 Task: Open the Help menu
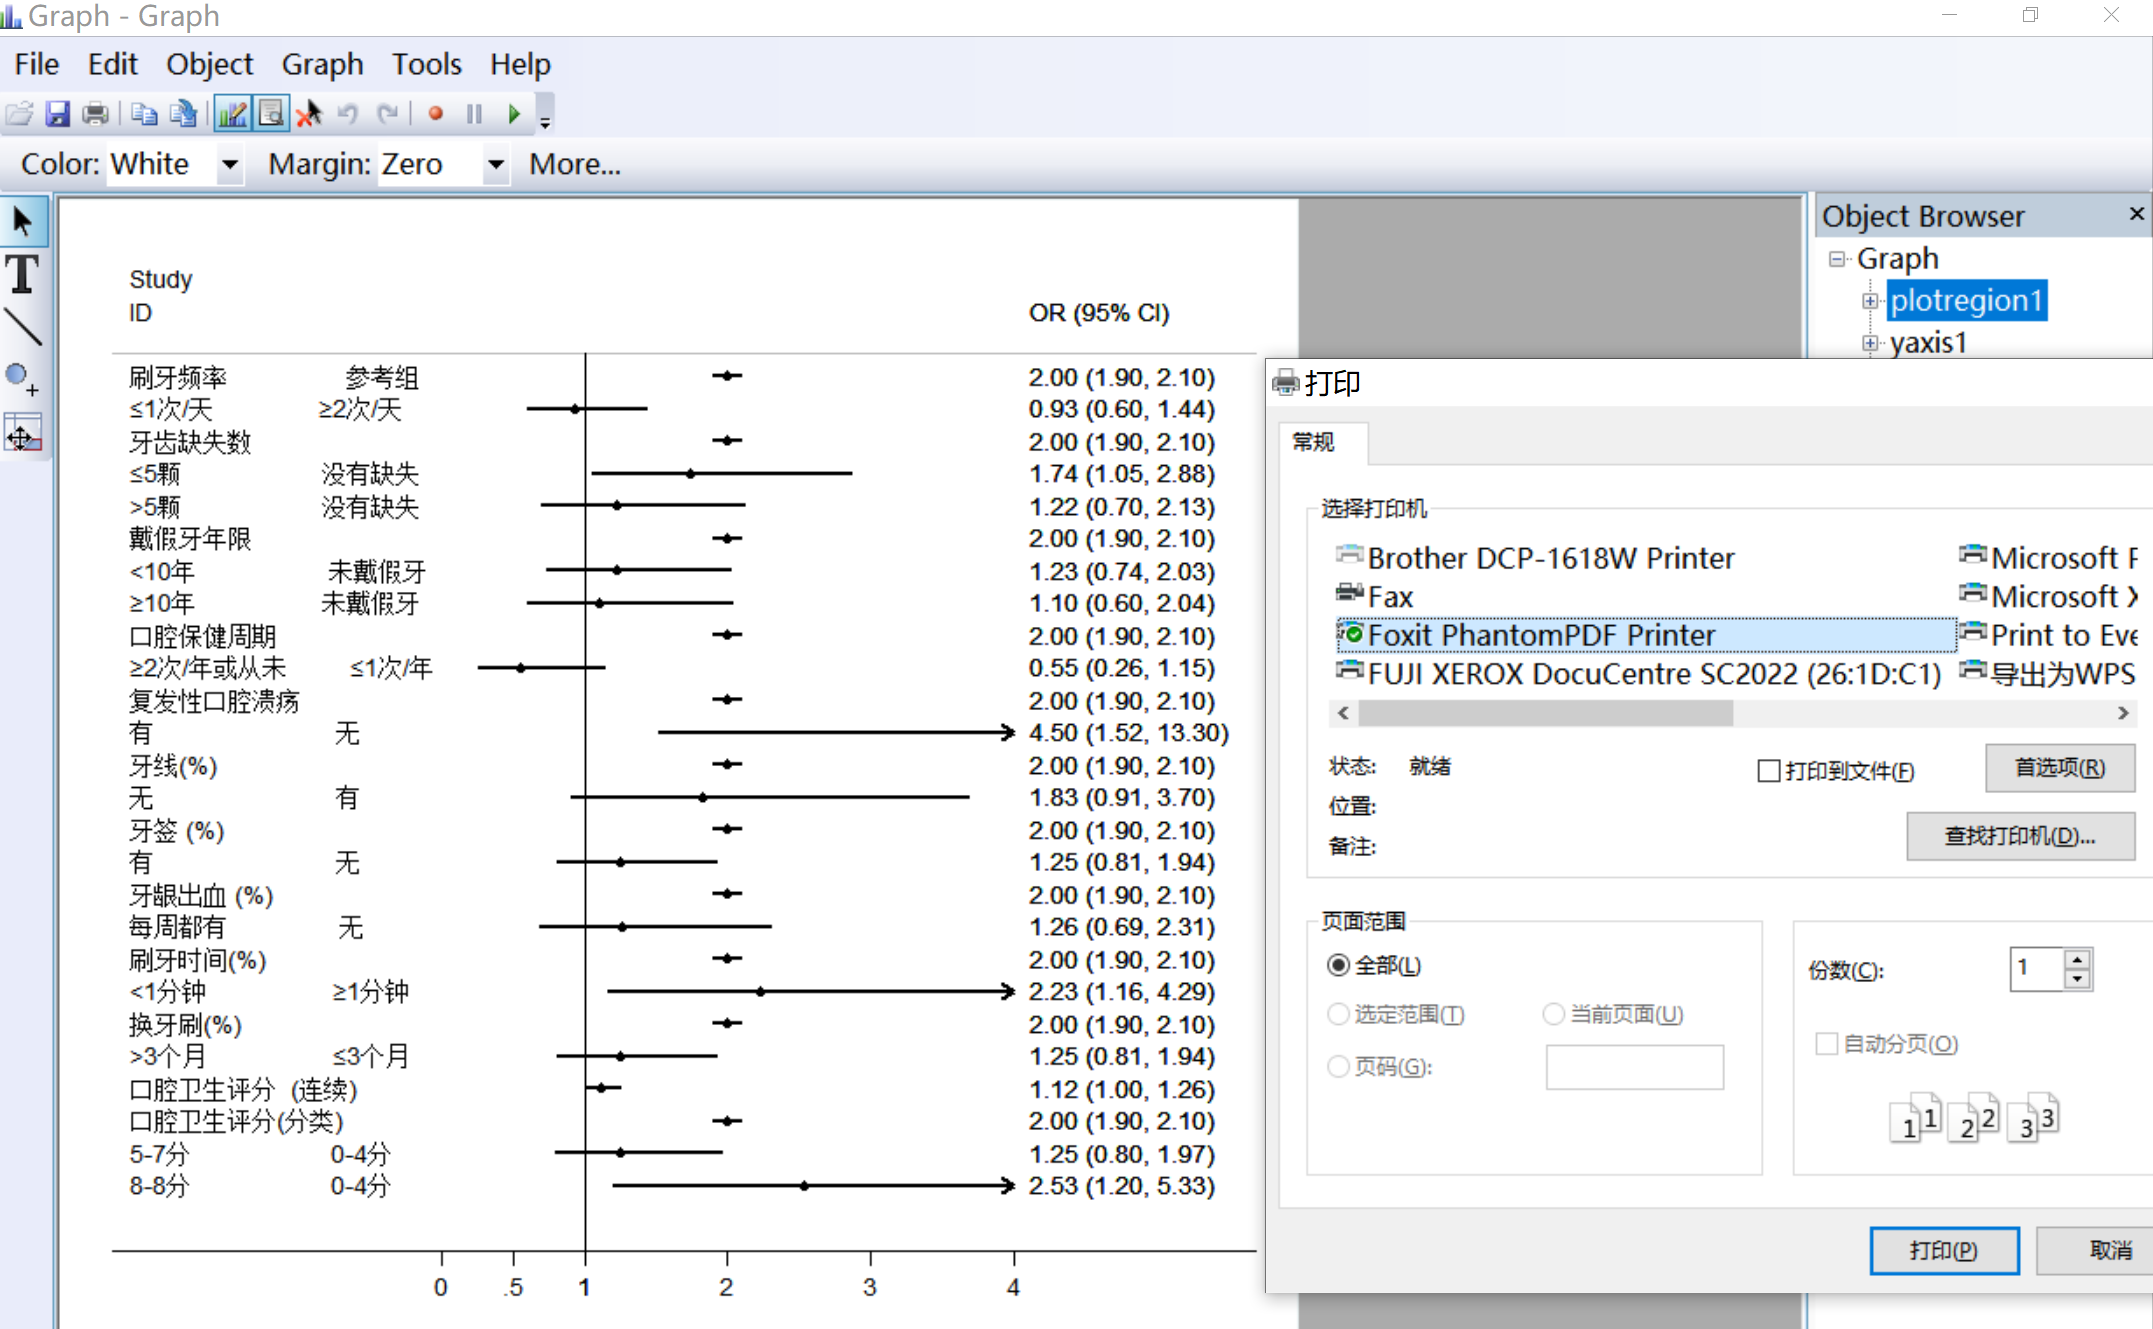(x=520, y=65)
